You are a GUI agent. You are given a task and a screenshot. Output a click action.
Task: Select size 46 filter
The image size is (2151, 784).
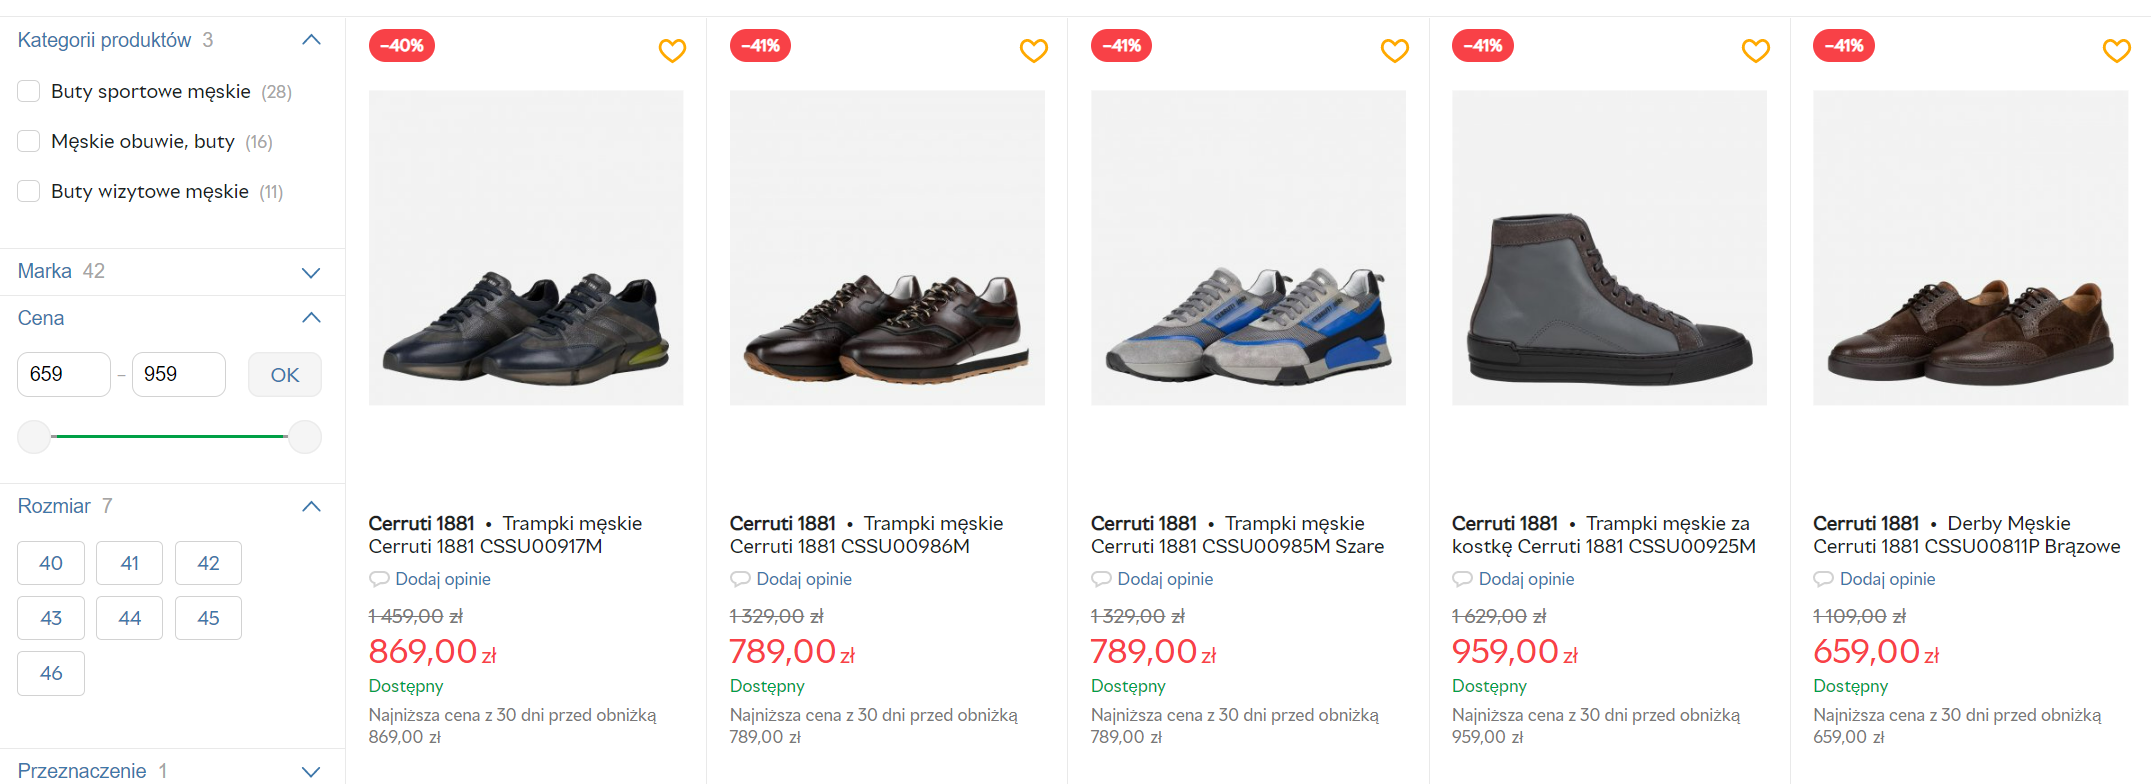[51, 673]
